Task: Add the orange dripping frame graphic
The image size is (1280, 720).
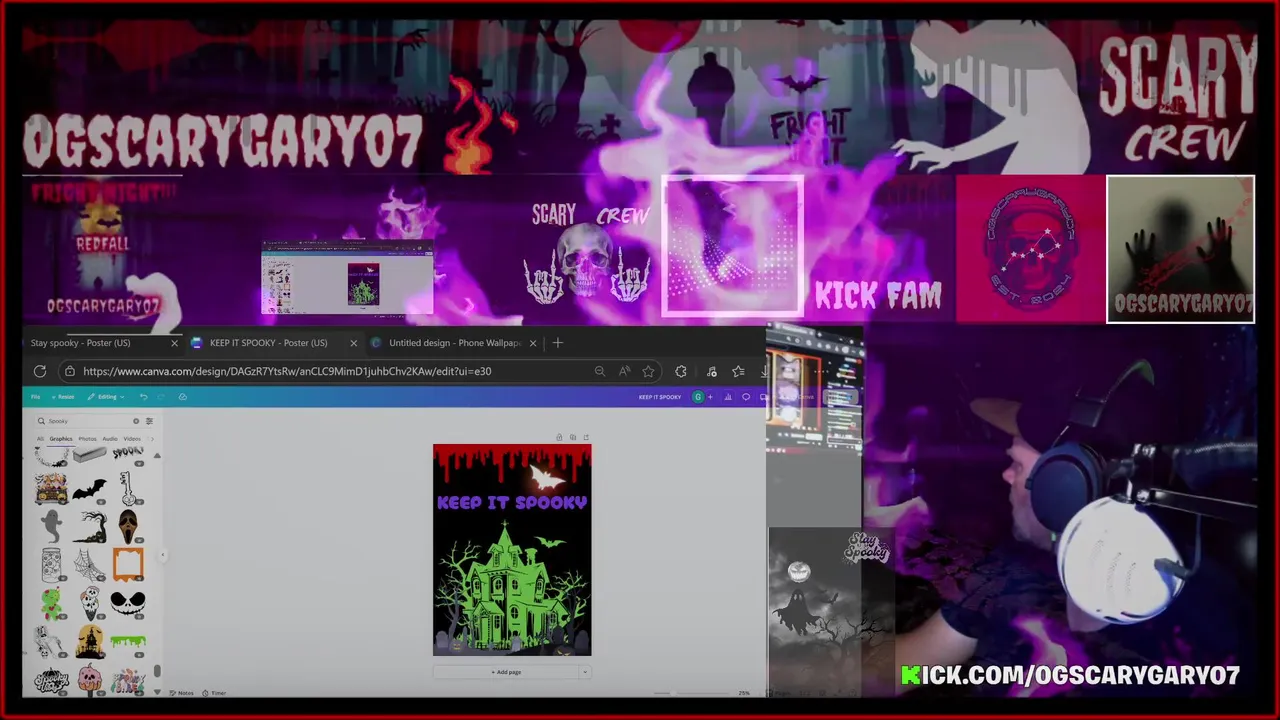Action: (x=128, y=564)
